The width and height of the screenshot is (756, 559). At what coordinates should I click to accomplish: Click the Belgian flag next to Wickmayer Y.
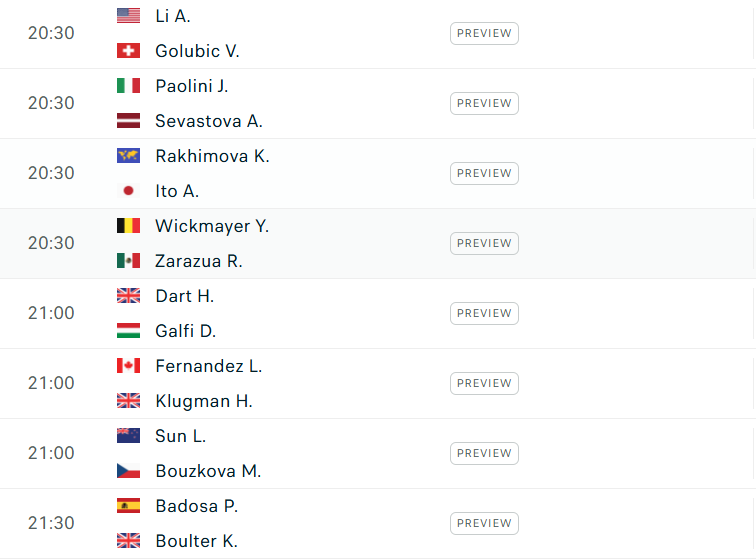click(128, 226)
